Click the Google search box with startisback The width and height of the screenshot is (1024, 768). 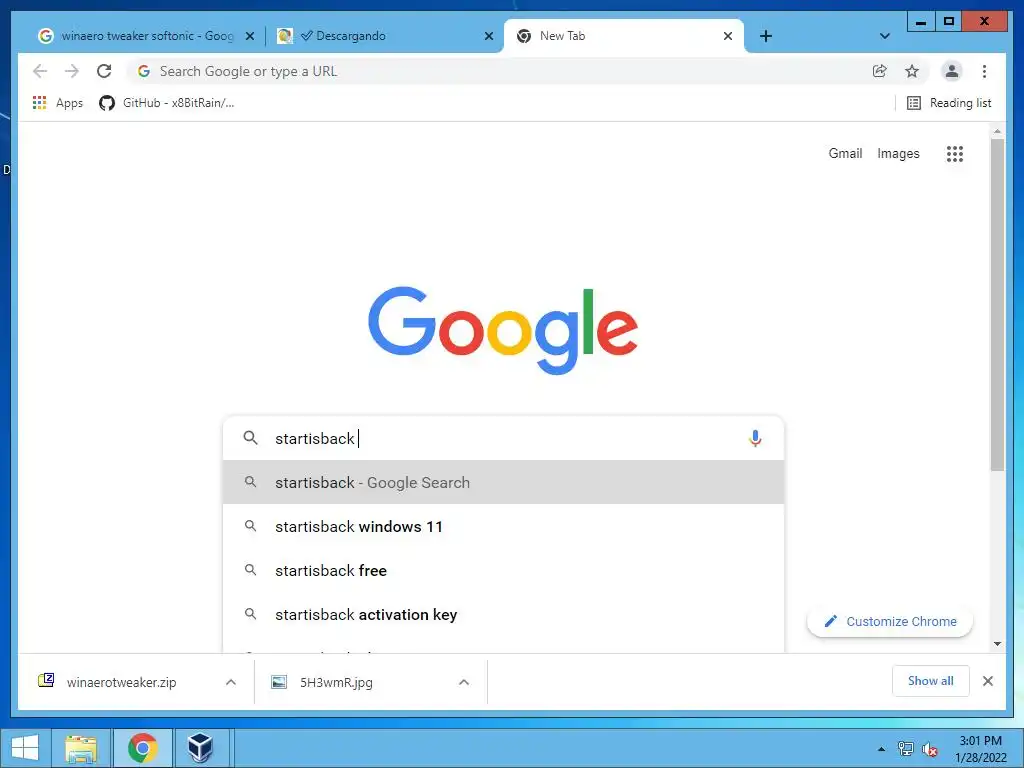pyautogui.click(x=503, y=438)
